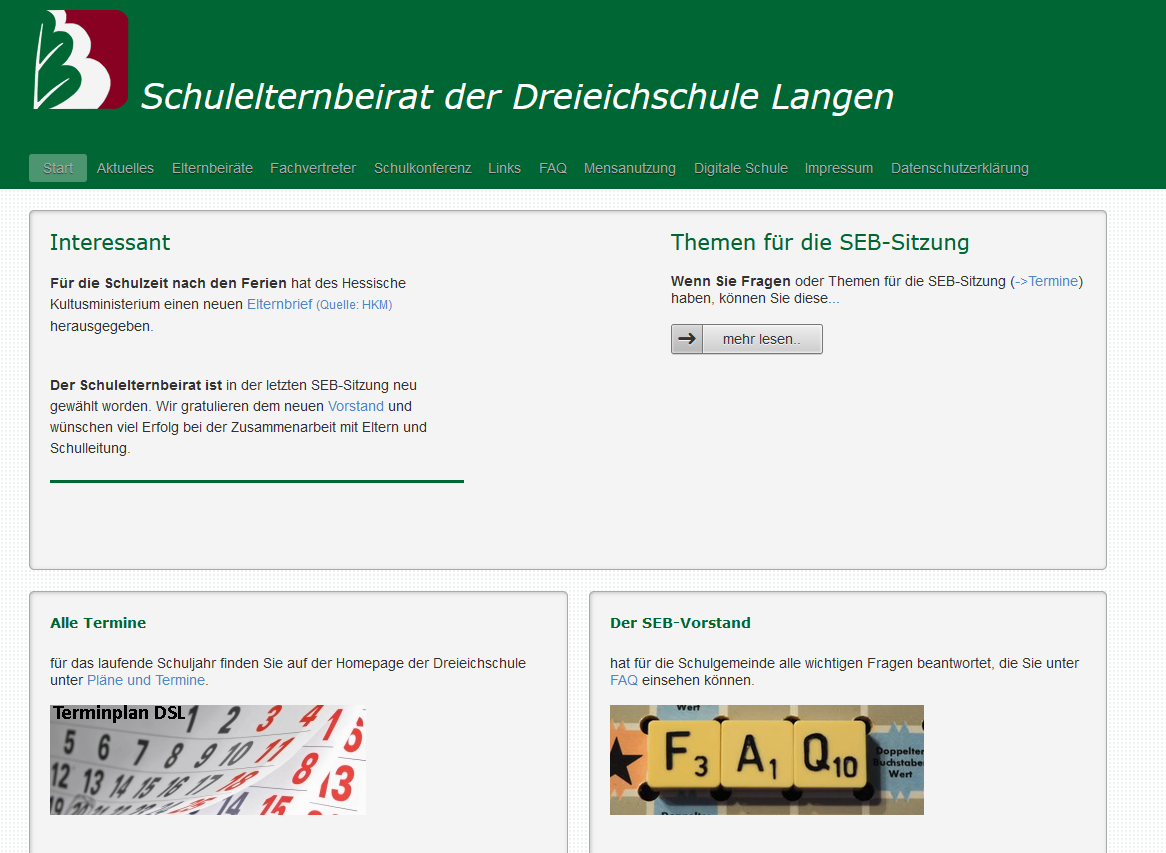Screen dimensions: 1166x853
Task: Select the Start navigation item
Action: (57, 168)
